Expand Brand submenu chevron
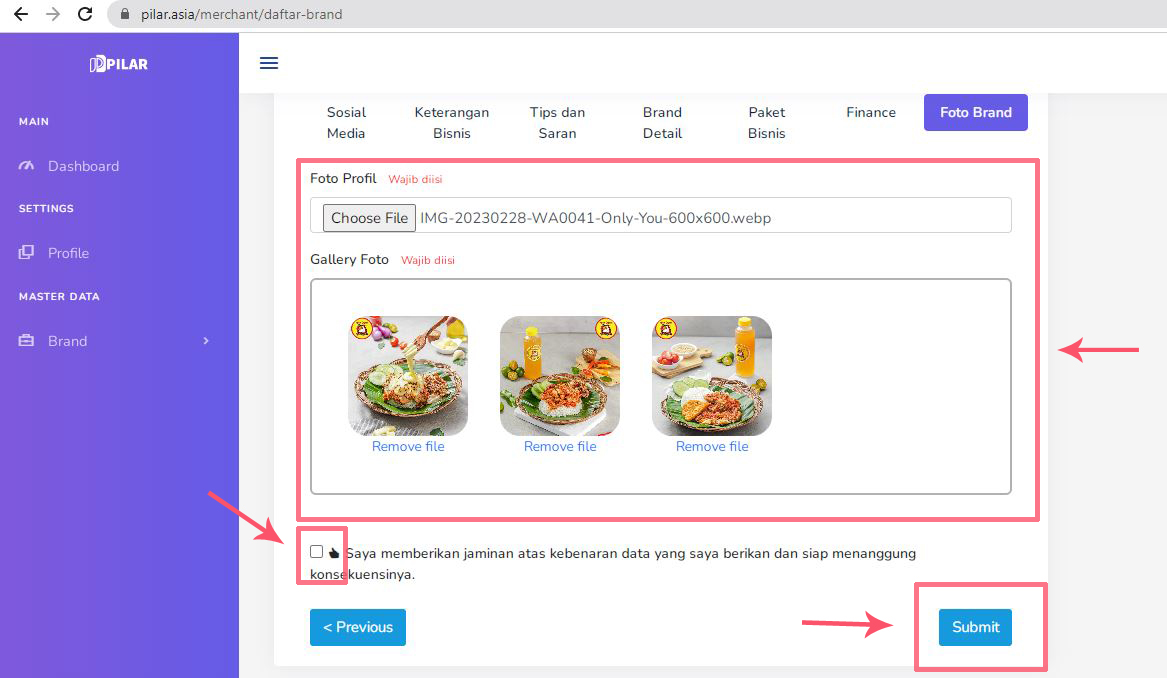 pyautogui.click(x=206, y=341)
